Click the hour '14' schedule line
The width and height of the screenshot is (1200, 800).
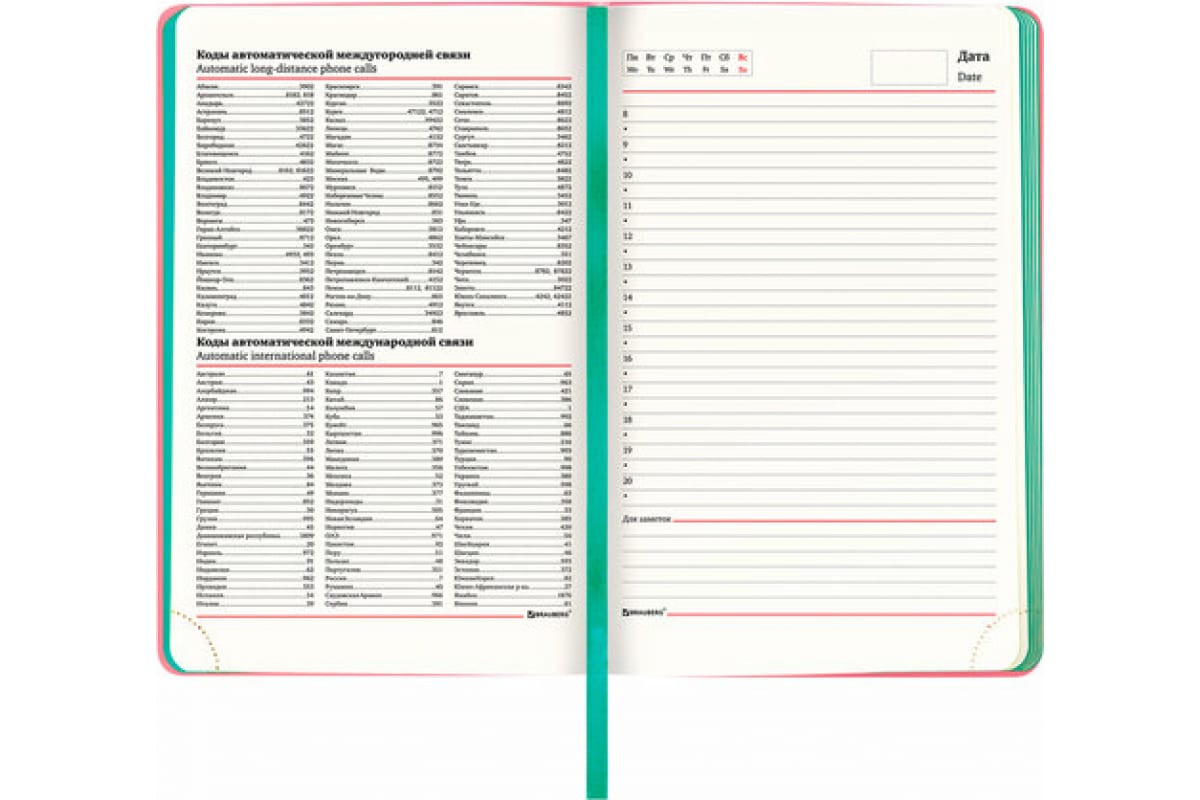809,298
